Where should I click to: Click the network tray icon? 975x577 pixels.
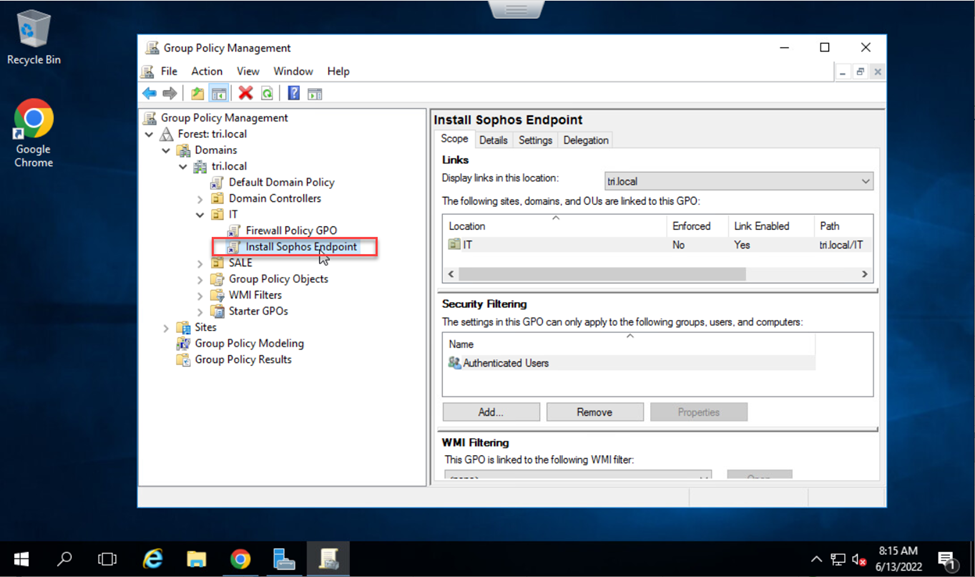point(838,560)
